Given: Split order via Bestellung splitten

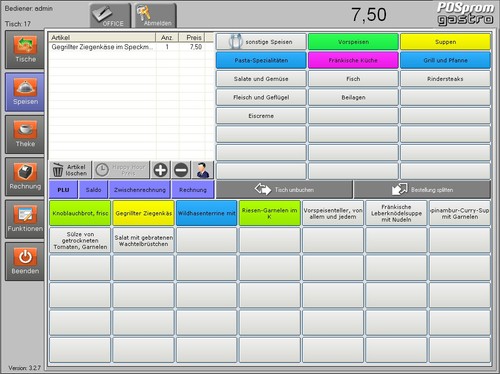Looking at the screenshot, I should tap(422, 190).
